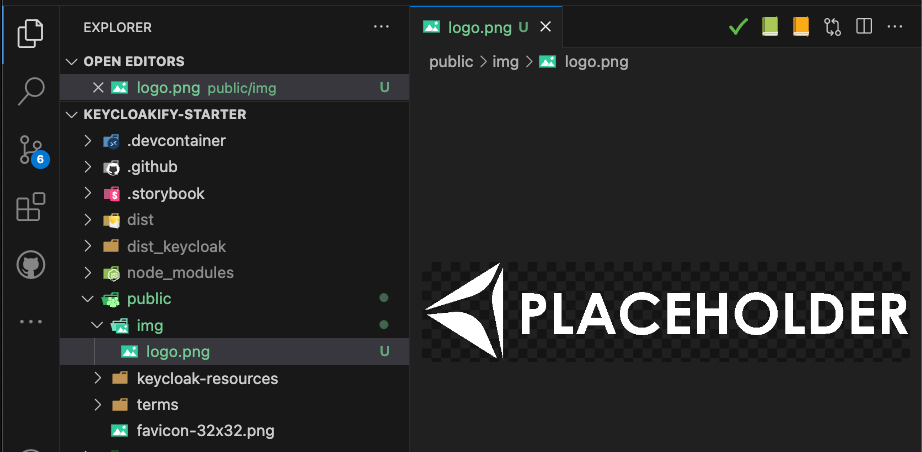Image resolution: width=922 pixels, height=452 pixels.
Task: Open the editor More Actions menu
Action: coord(895,27)
